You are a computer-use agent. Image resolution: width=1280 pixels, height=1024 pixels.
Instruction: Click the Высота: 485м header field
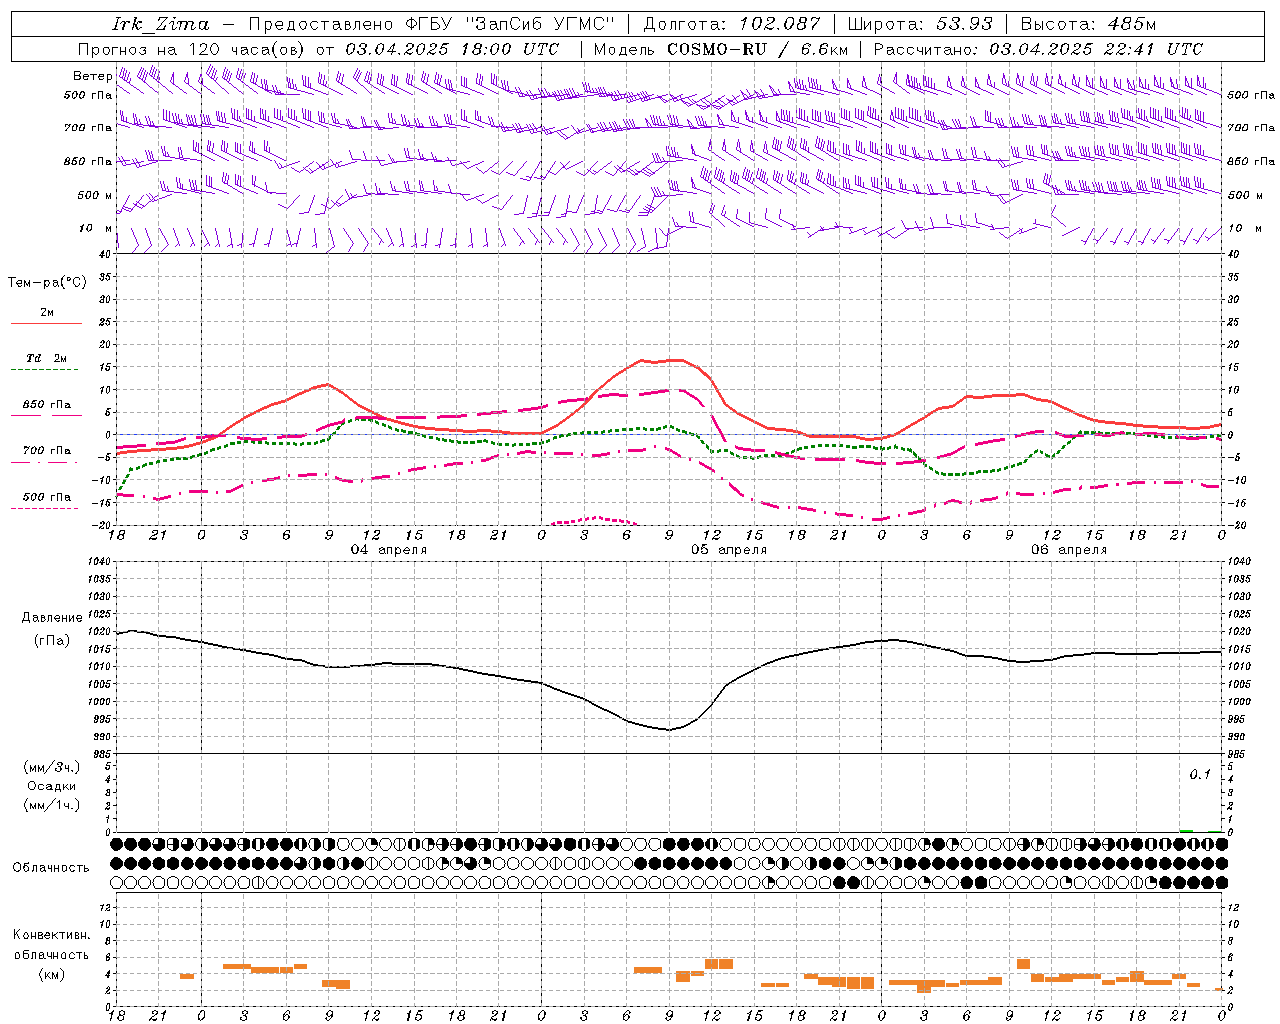1088,24
